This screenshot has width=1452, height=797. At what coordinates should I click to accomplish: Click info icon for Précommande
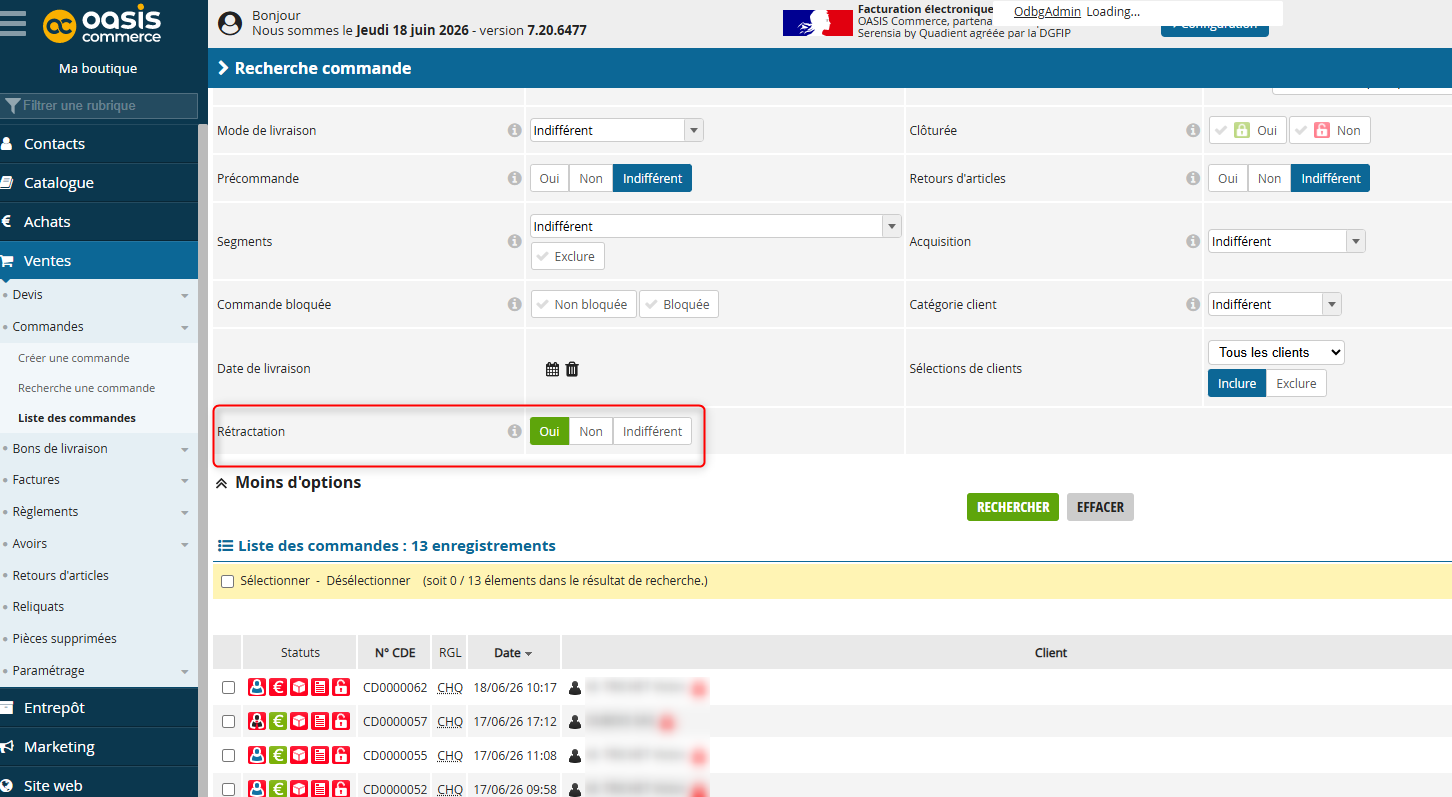click(514, 178)
